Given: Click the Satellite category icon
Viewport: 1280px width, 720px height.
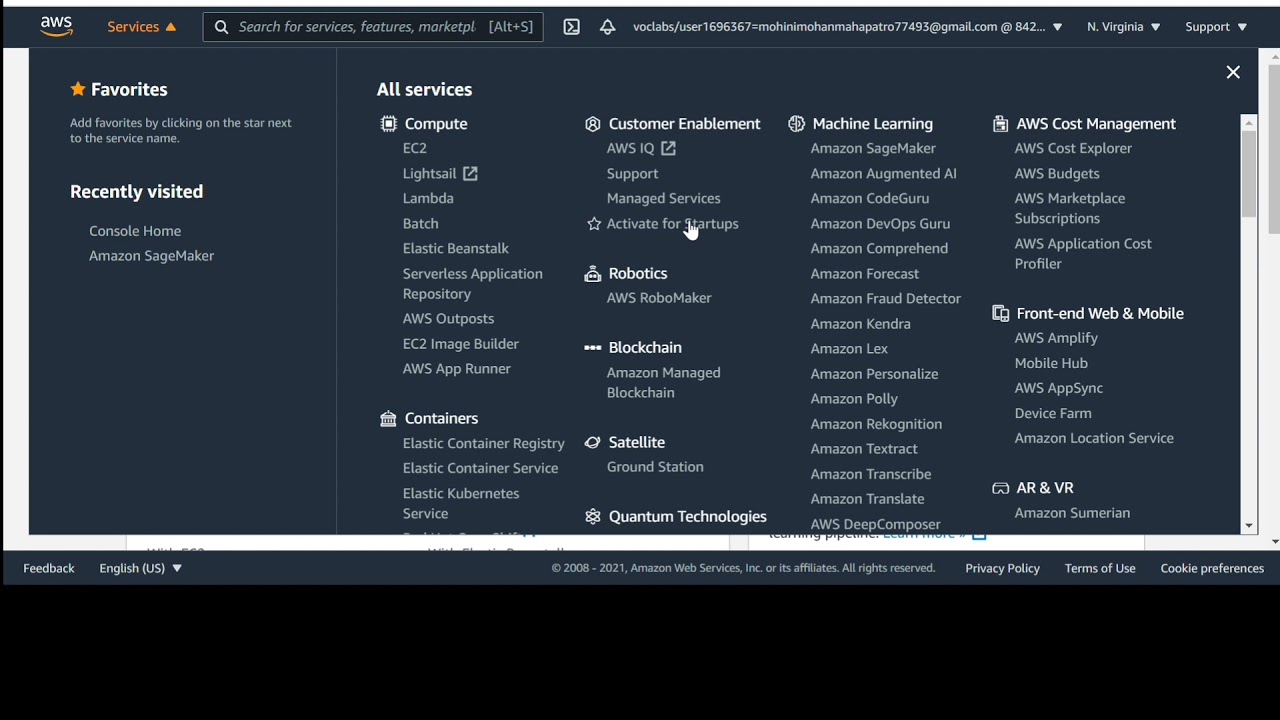Looking at the screenshot, I should click(x=592, y=442).
